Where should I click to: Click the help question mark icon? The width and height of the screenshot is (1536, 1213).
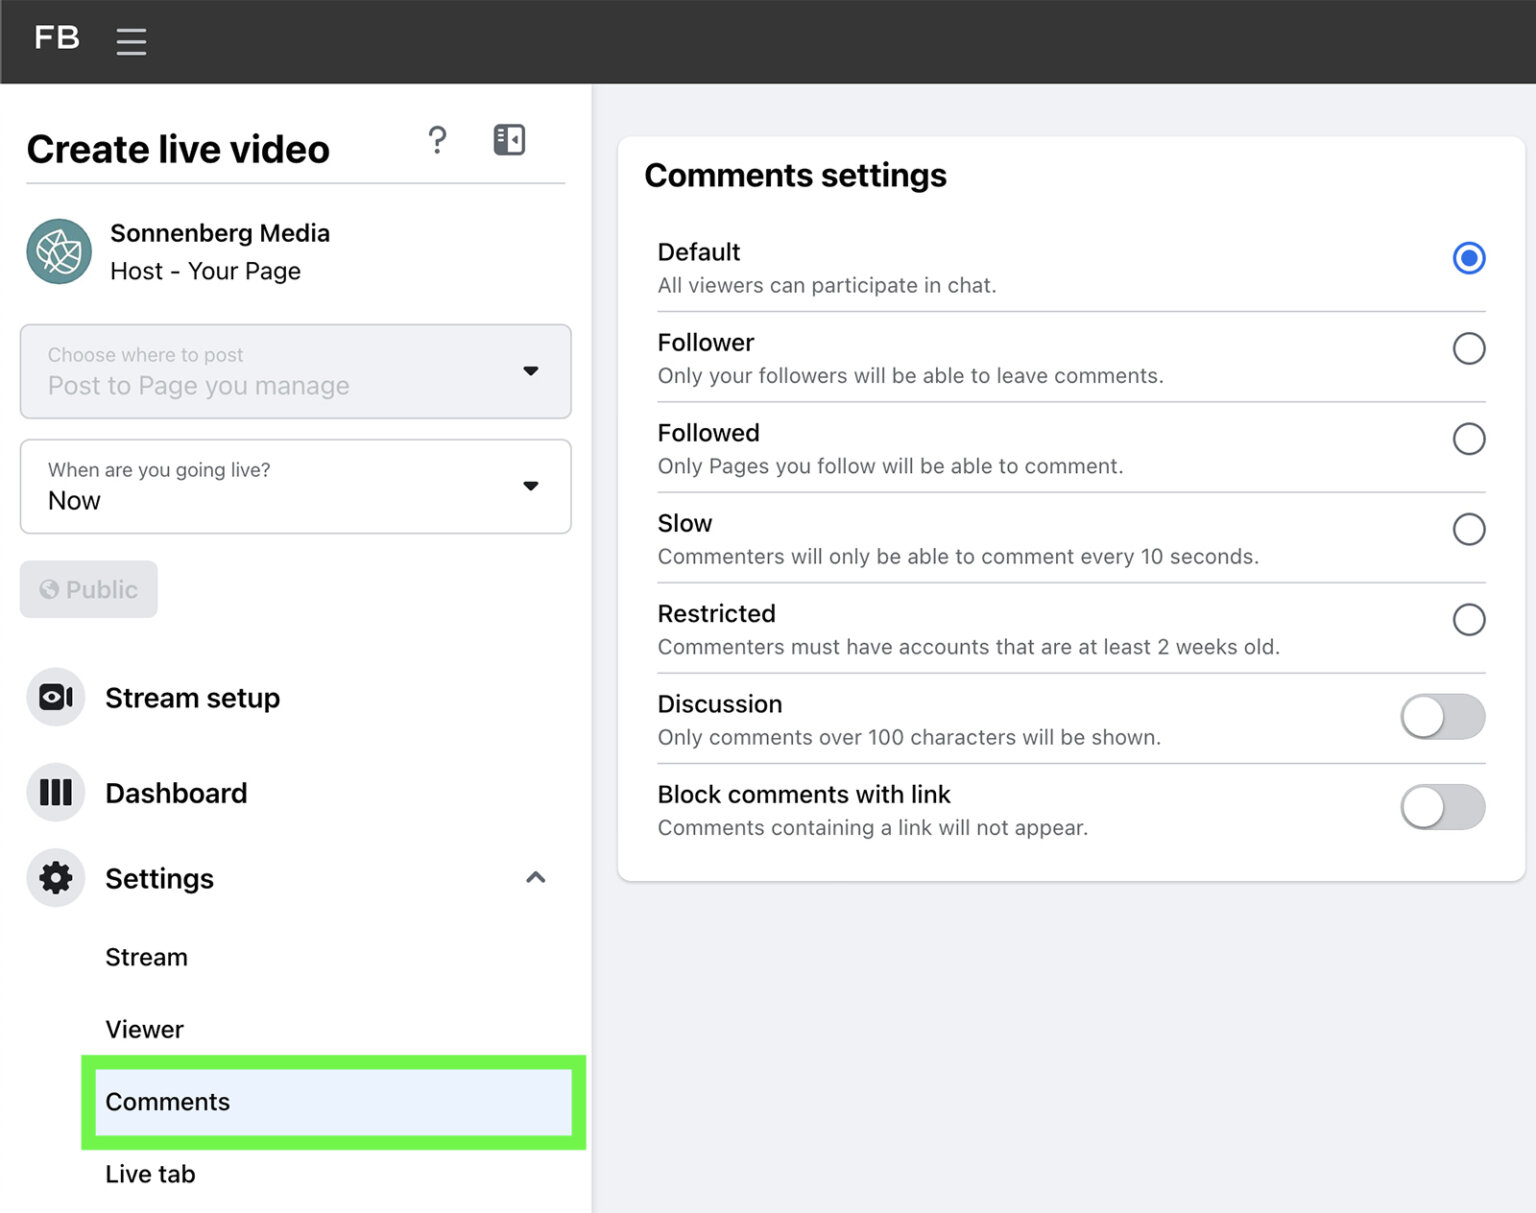[x=437, y=140]
